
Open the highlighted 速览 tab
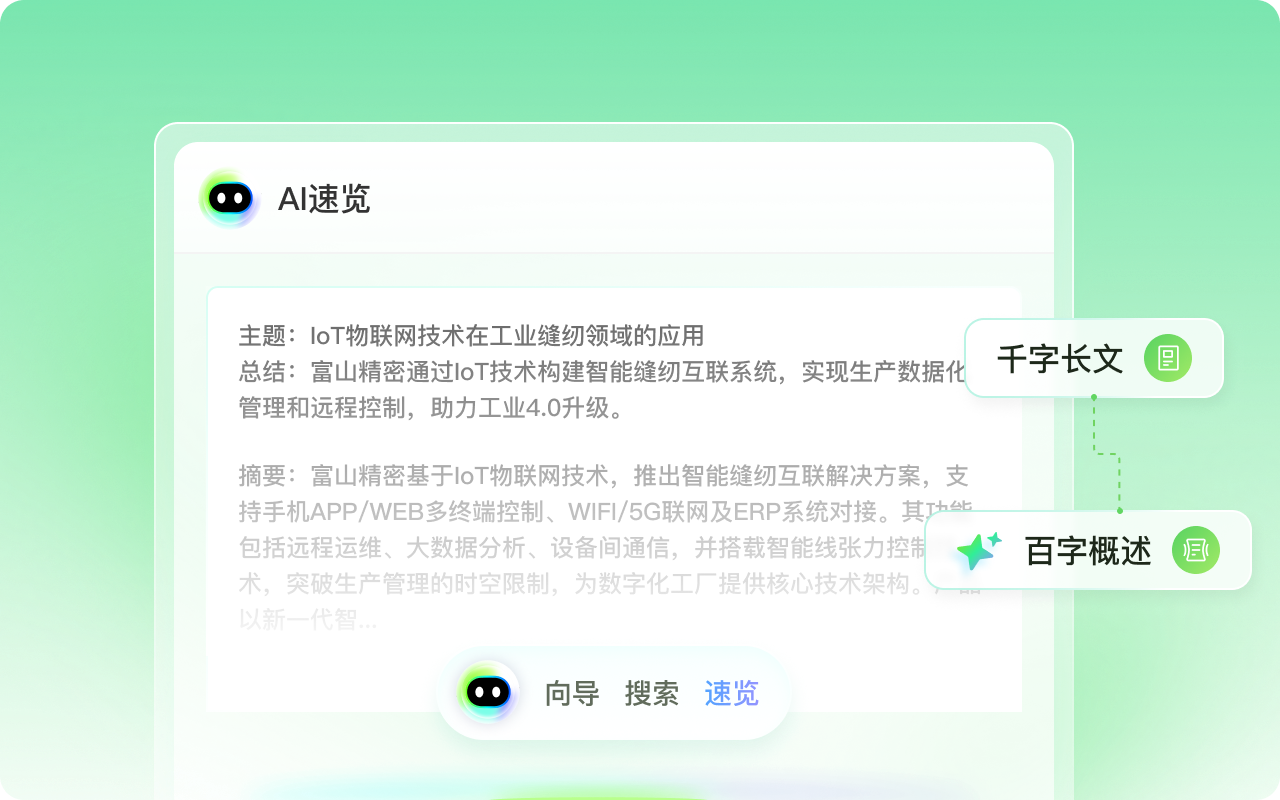(x=732, y=693)
